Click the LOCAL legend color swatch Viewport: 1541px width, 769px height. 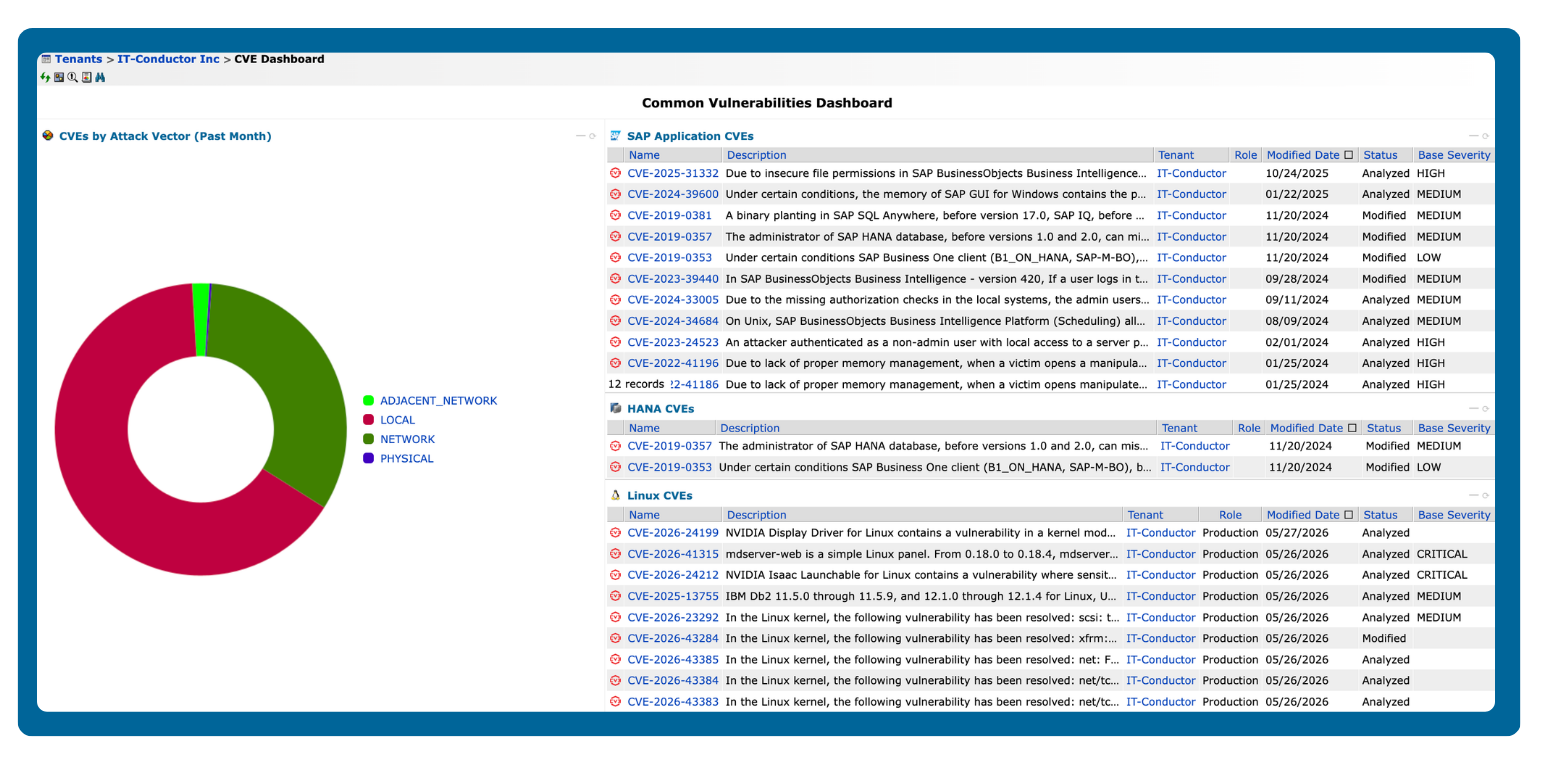click(369, 420)
